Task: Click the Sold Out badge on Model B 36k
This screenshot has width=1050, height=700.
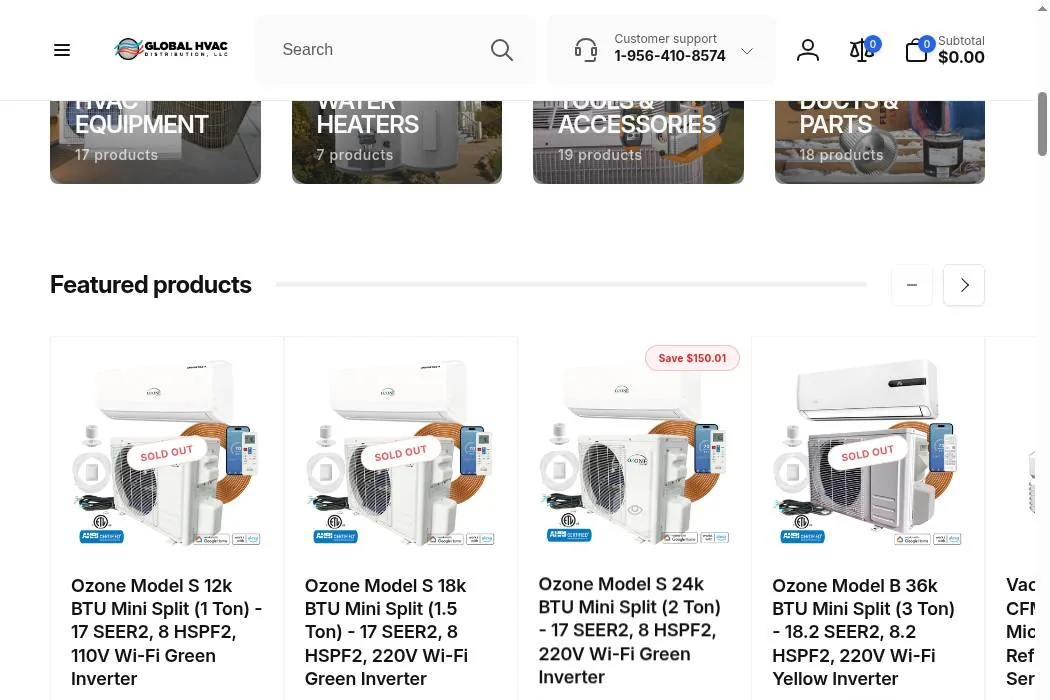Action: click(x=867, y=453)
